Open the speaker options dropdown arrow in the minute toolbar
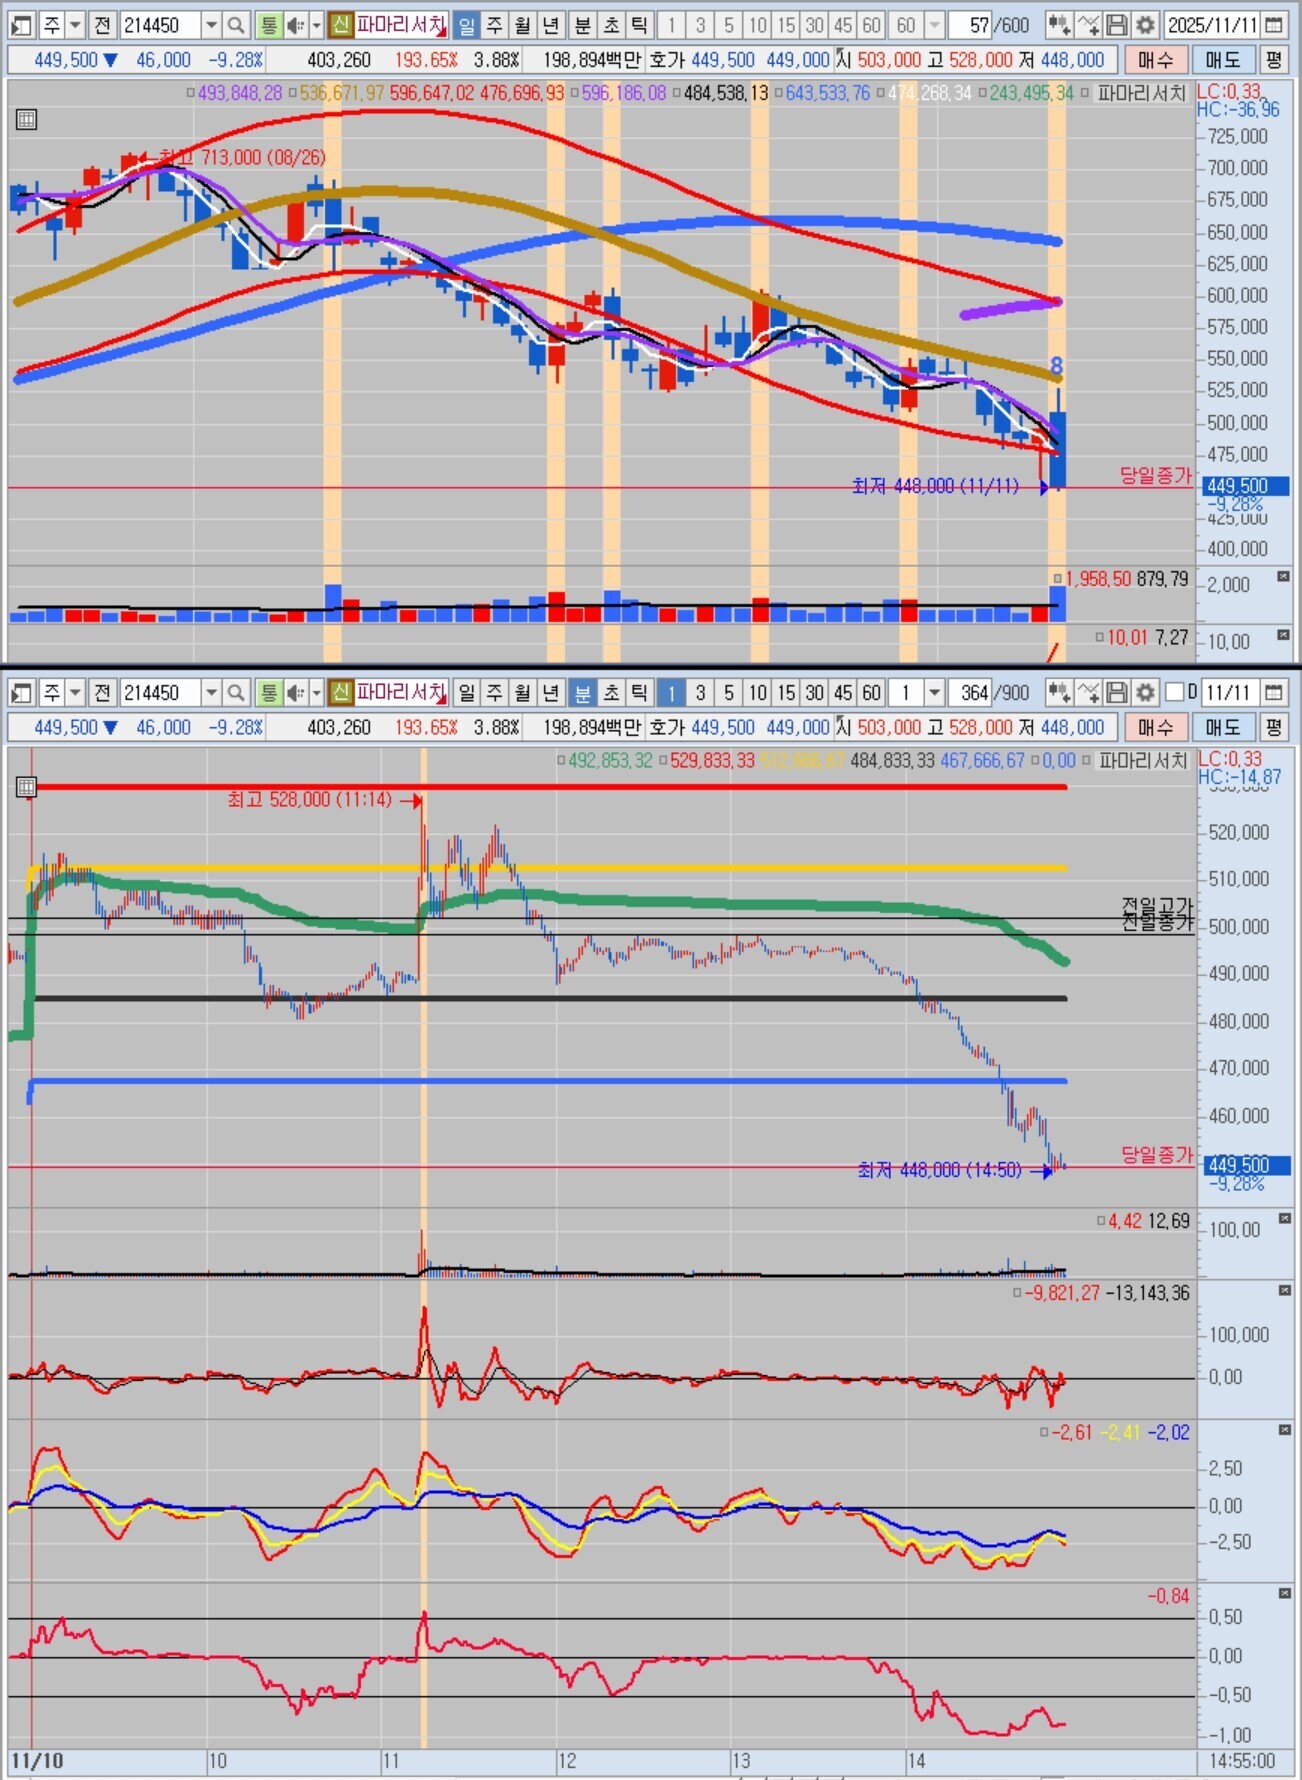 pos(316,692)
